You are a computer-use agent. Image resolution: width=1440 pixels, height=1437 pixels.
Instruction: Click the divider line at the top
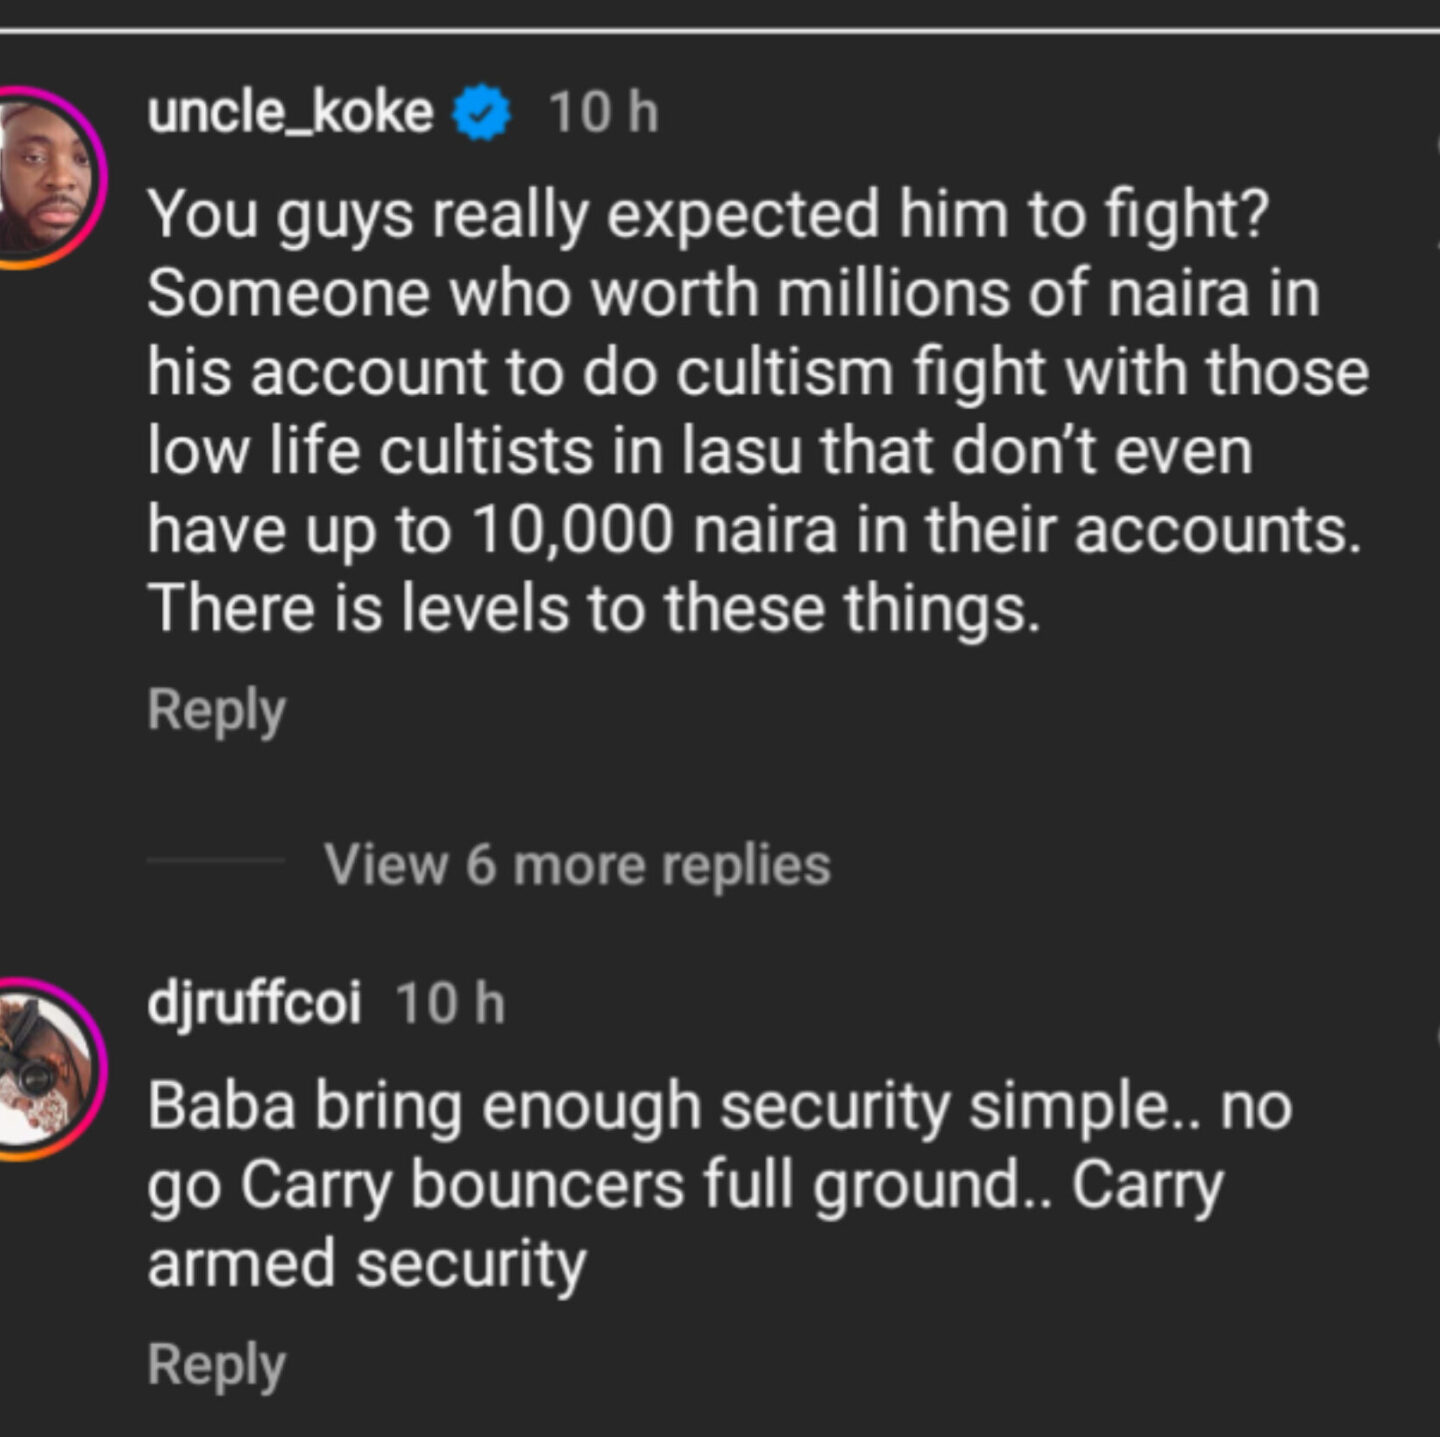click(x=720, y=31)
